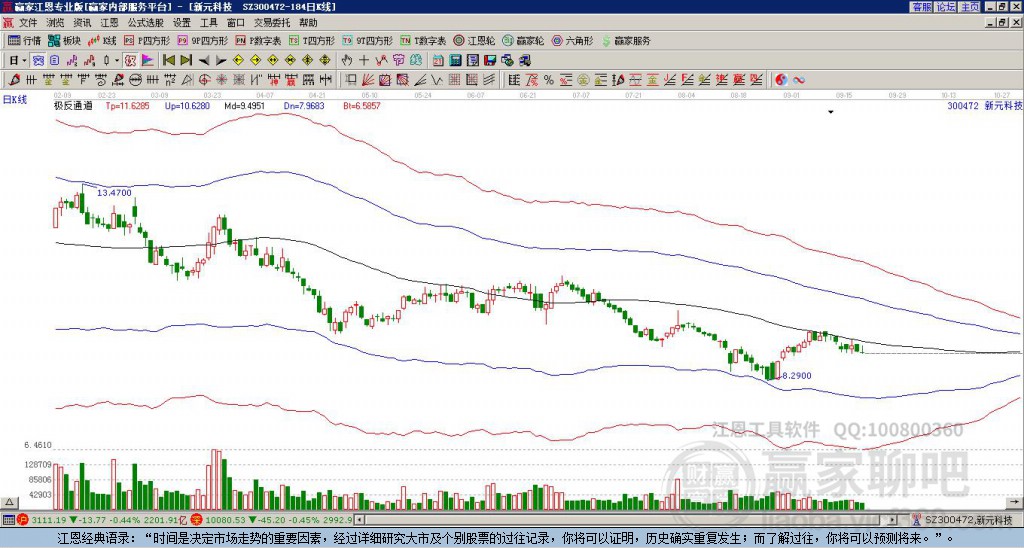
Task: Click the 日K线 label
Action: click(15, 100)
